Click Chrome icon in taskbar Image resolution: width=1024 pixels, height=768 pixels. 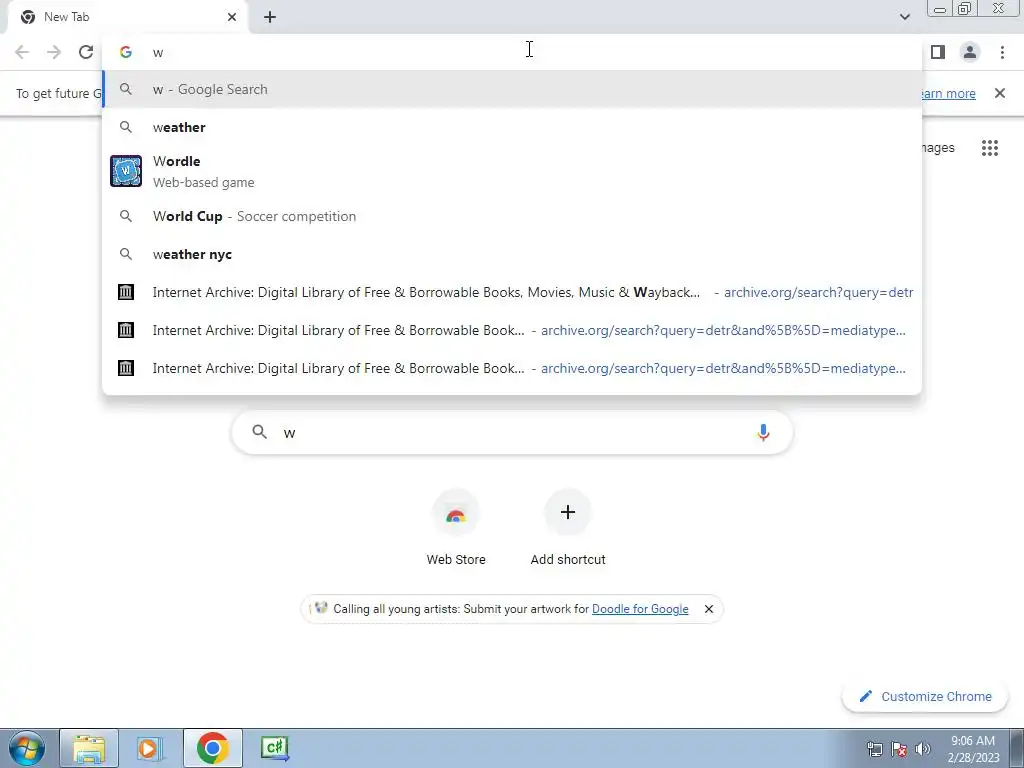(212, 748)
